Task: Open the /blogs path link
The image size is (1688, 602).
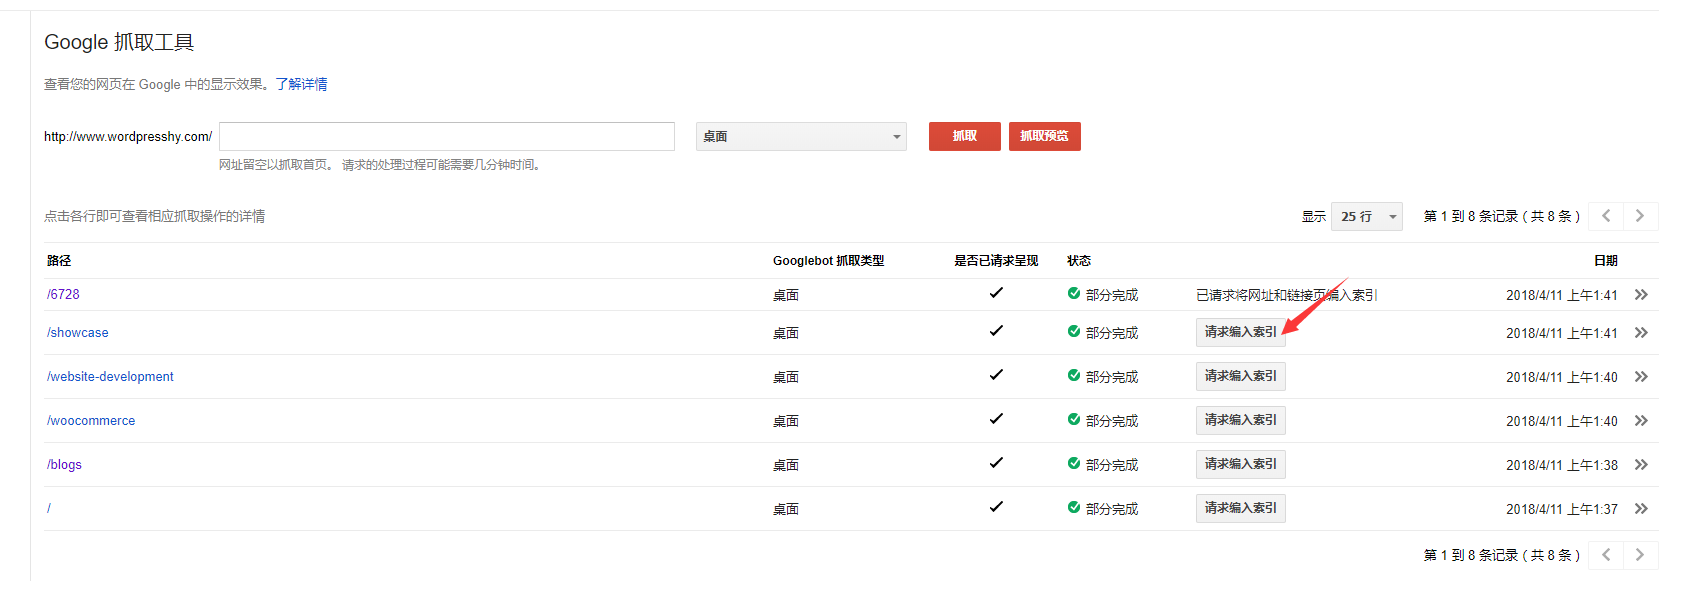Action: coord(64,465)
